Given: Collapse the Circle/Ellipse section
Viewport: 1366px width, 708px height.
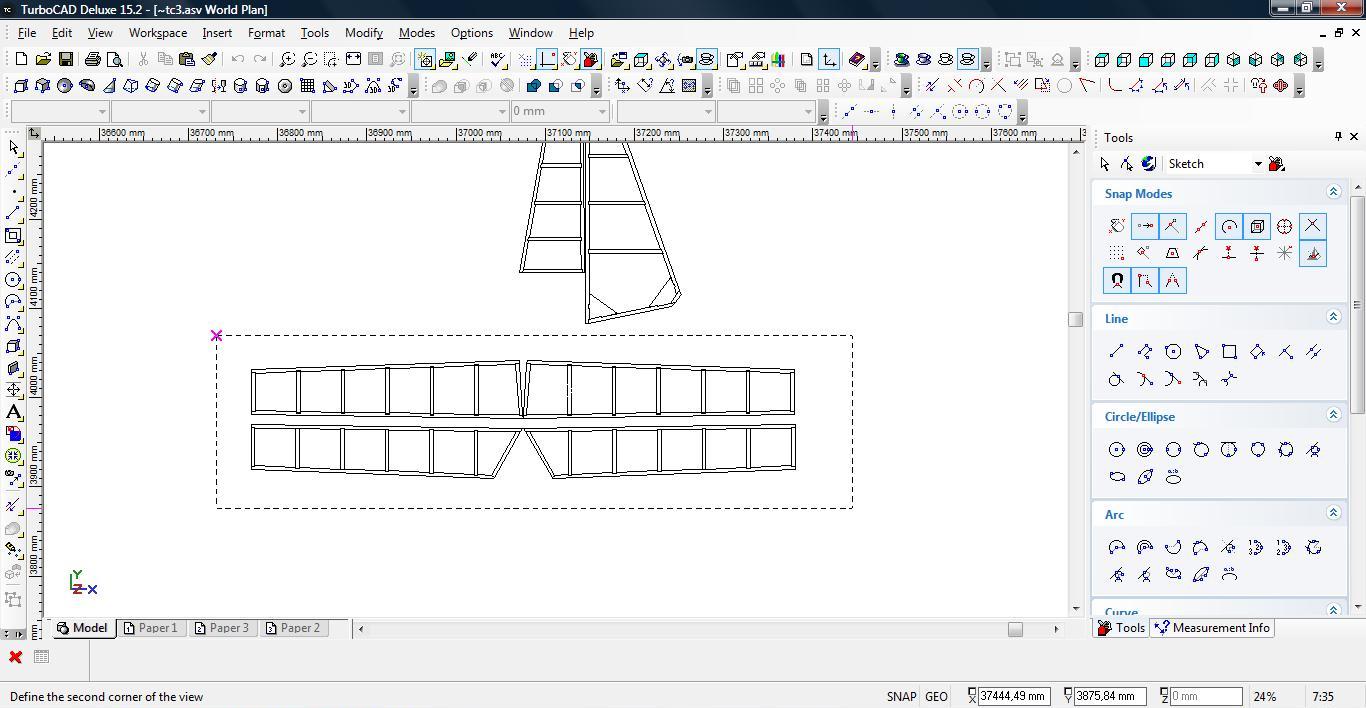Looking at the screenshot, I should click(1333, 415).
